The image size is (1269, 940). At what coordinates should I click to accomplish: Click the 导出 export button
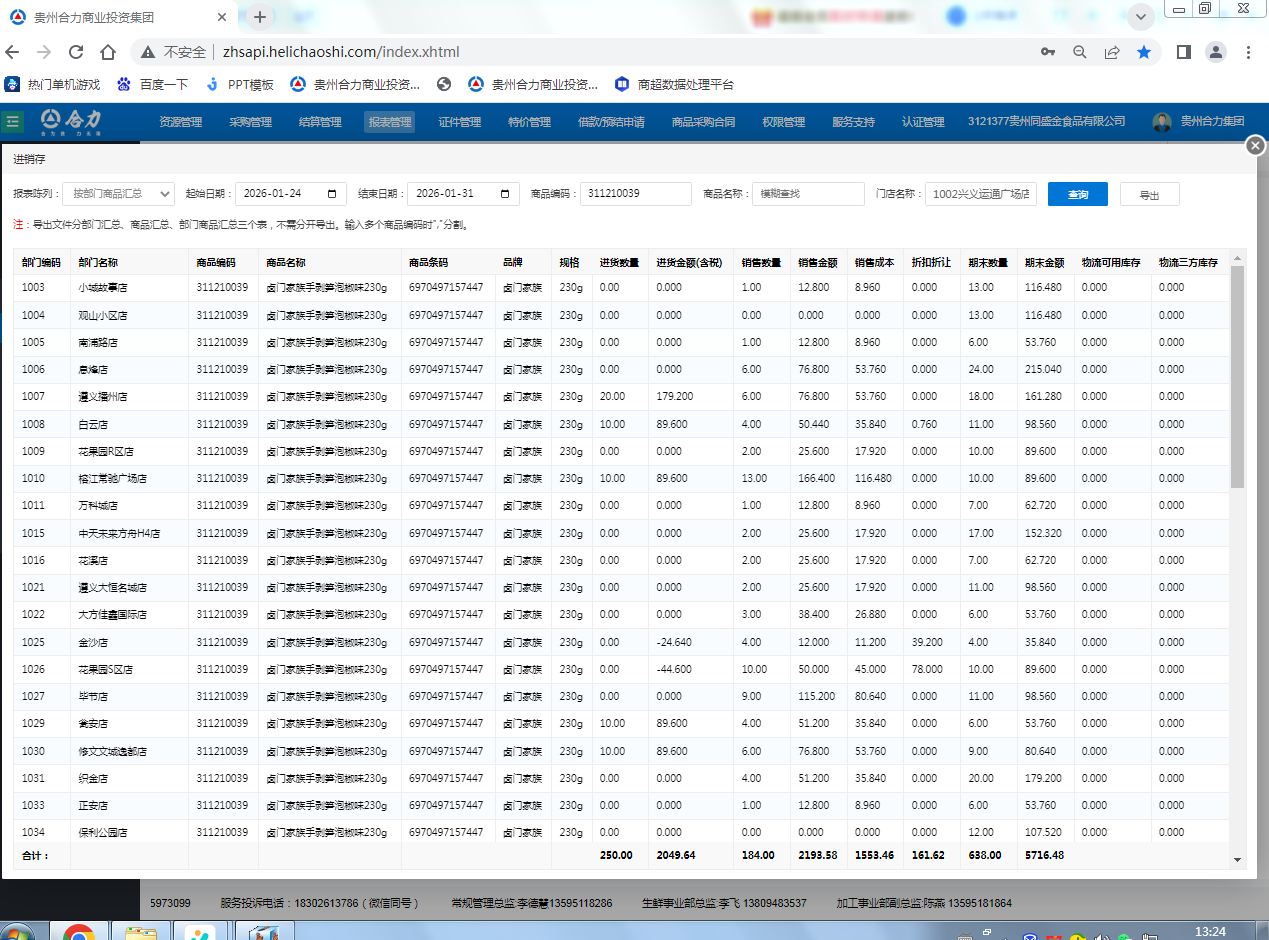pos(1149,194)
